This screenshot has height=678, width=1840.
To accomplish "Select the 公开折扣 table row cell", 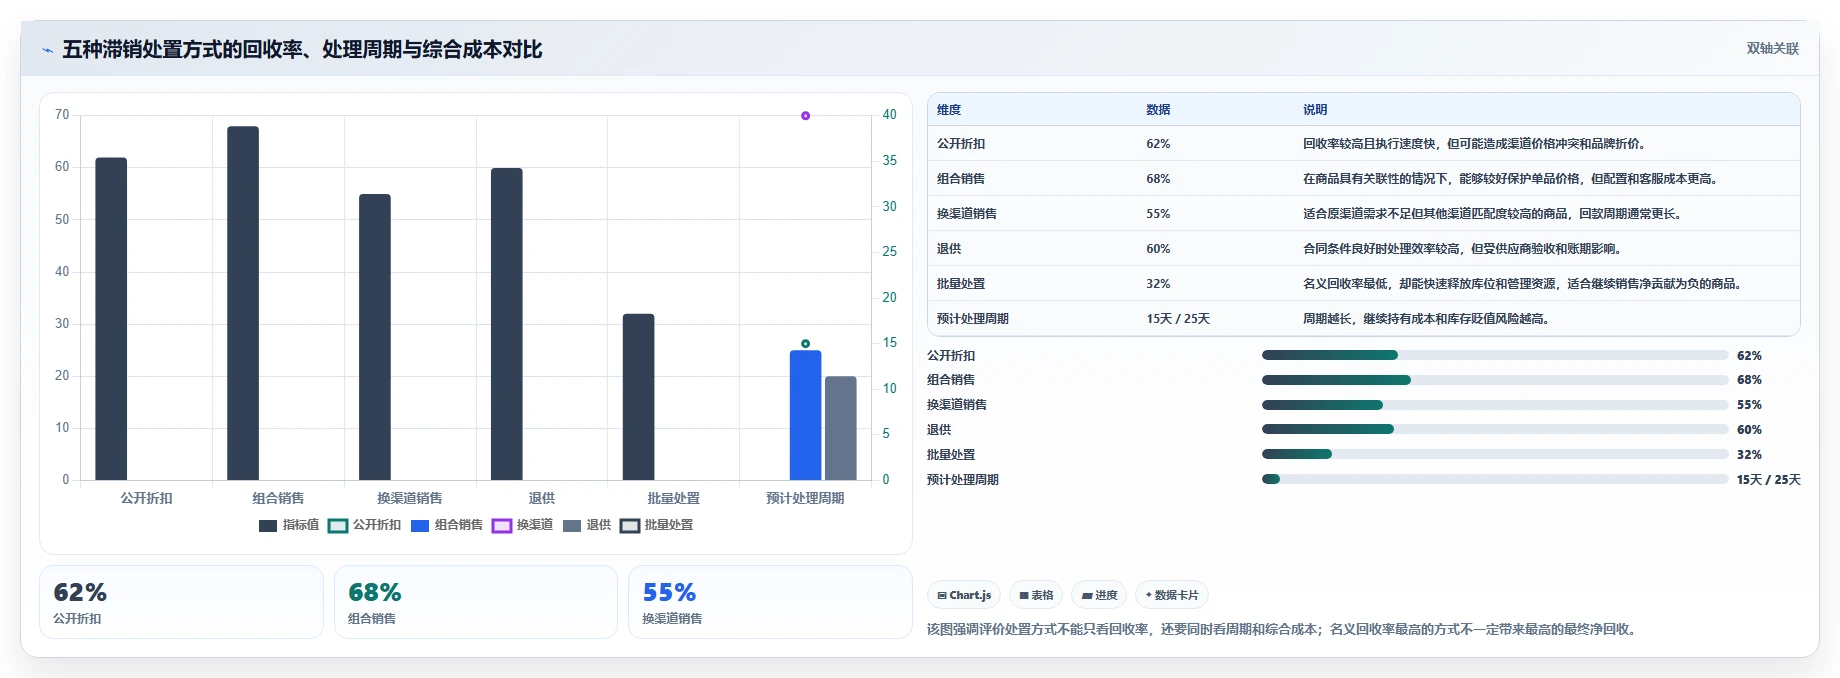I will click(961, 144).
